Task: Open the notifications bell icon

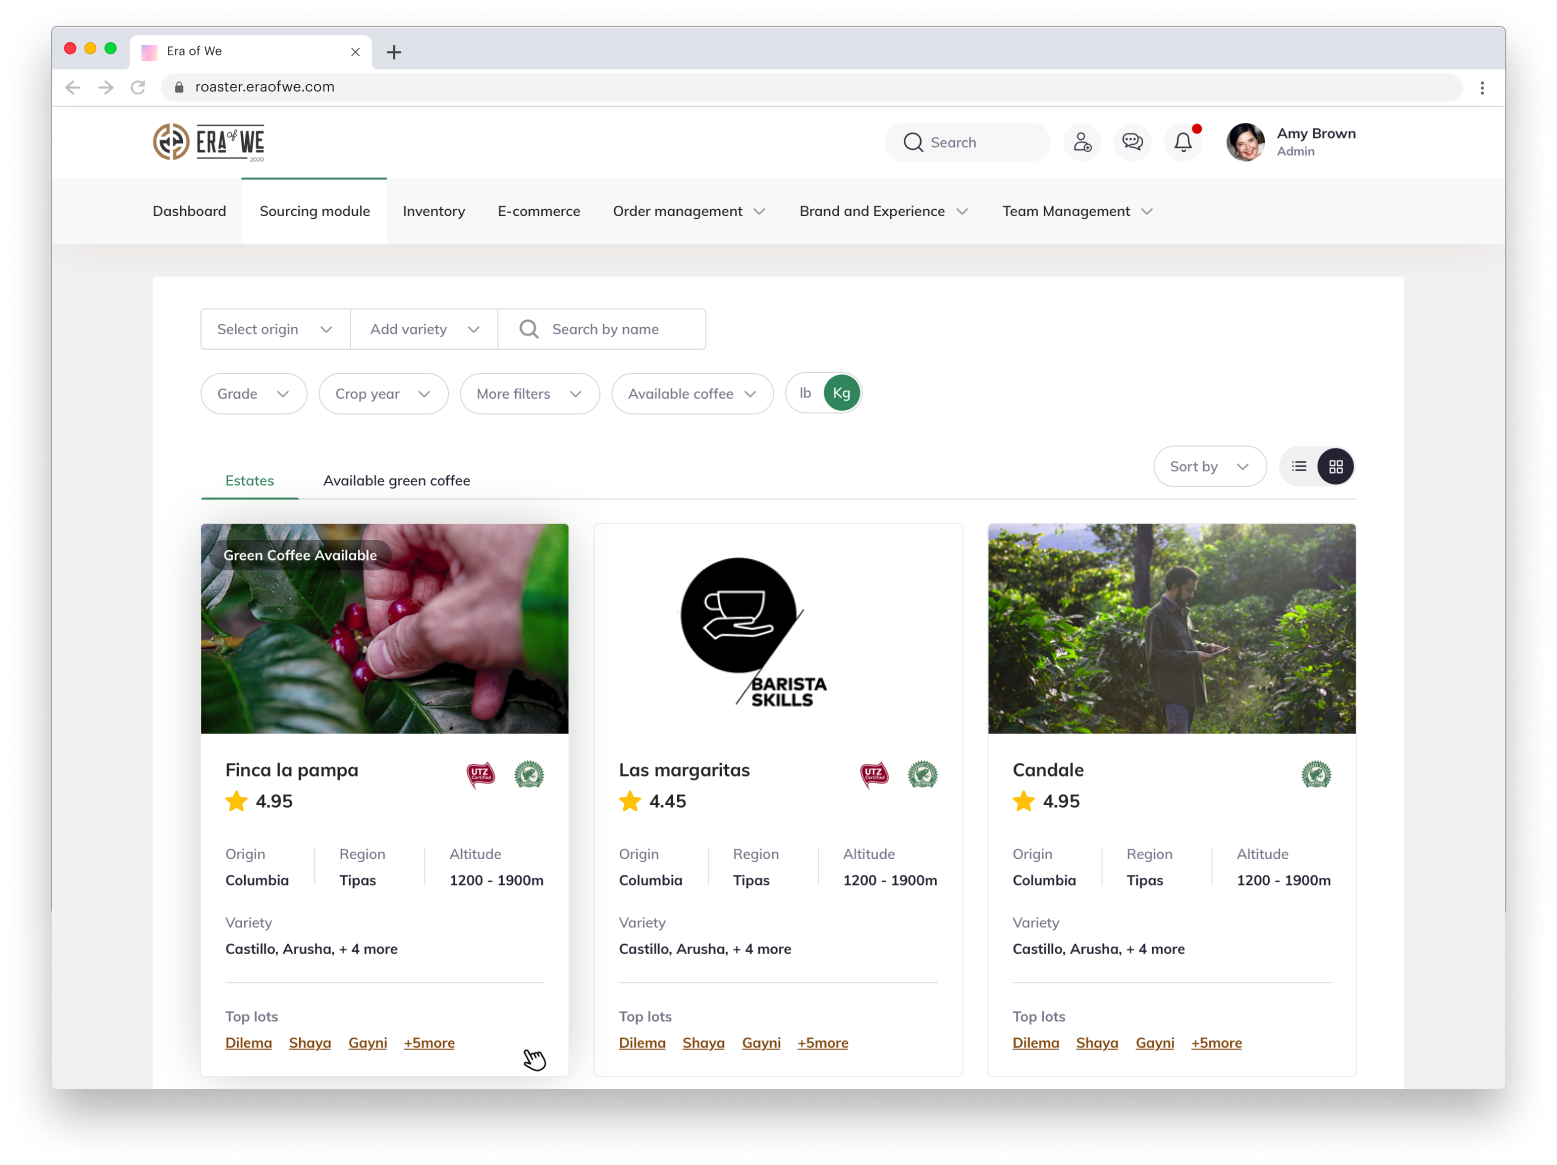Action: tap(1183, 143)
